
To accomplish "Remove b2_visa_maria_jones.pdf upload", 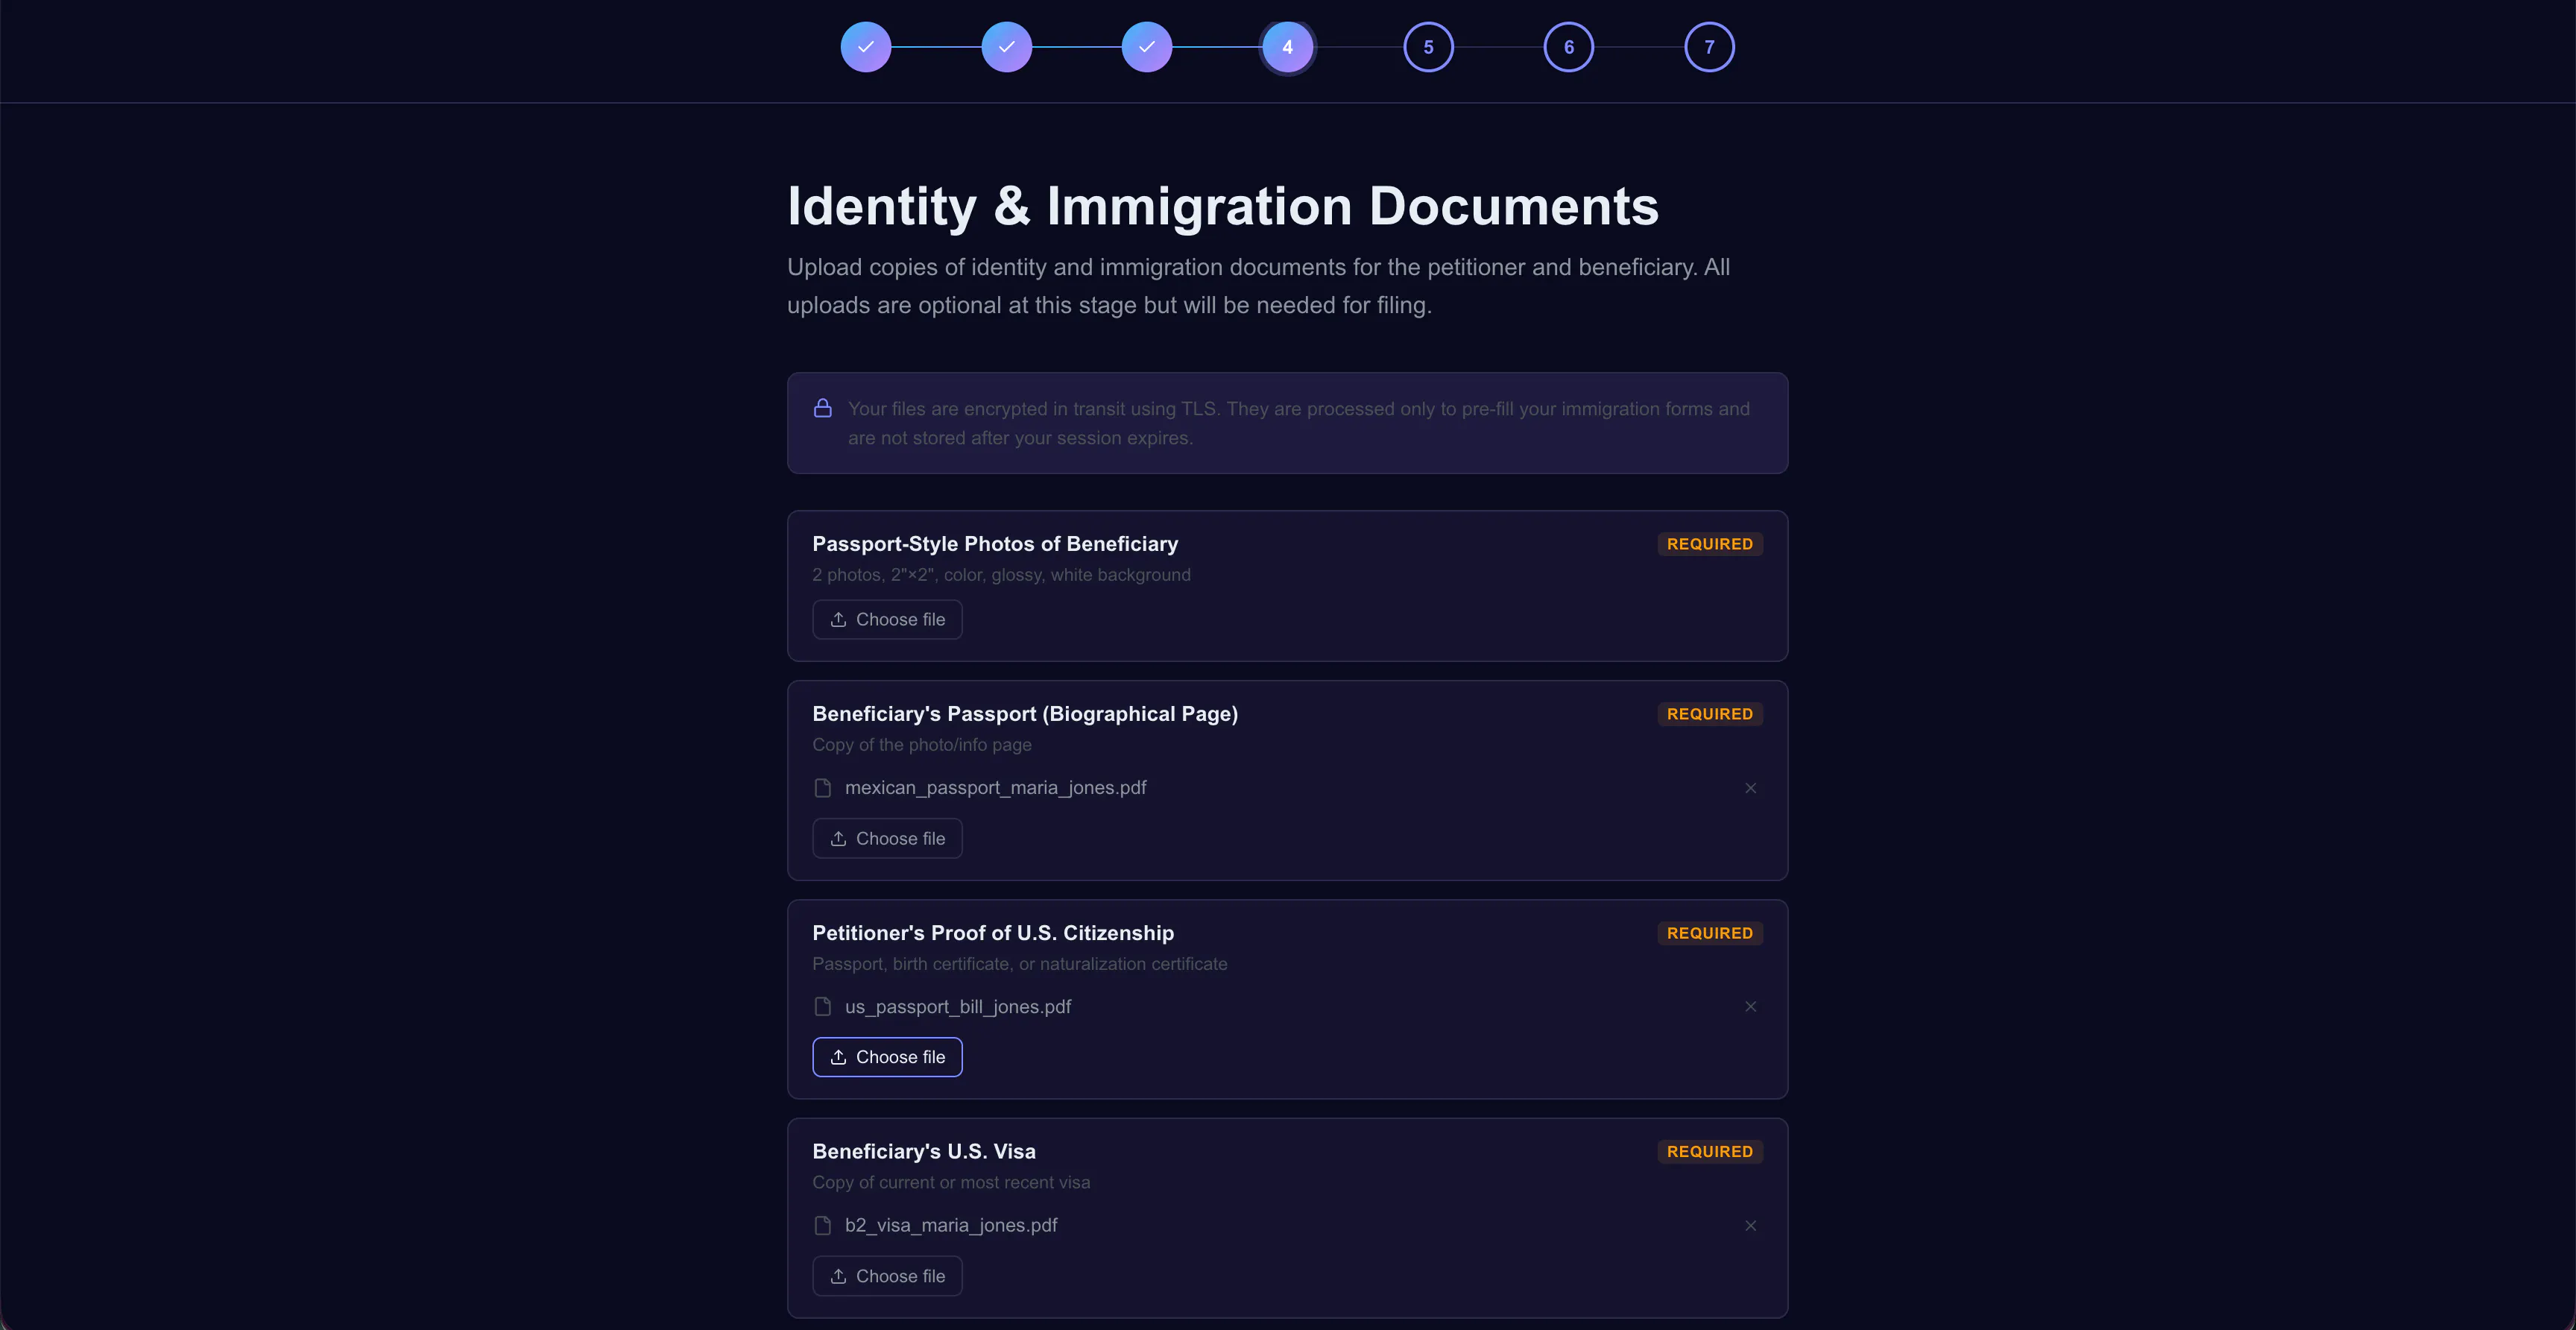I will (1750, 1225).
